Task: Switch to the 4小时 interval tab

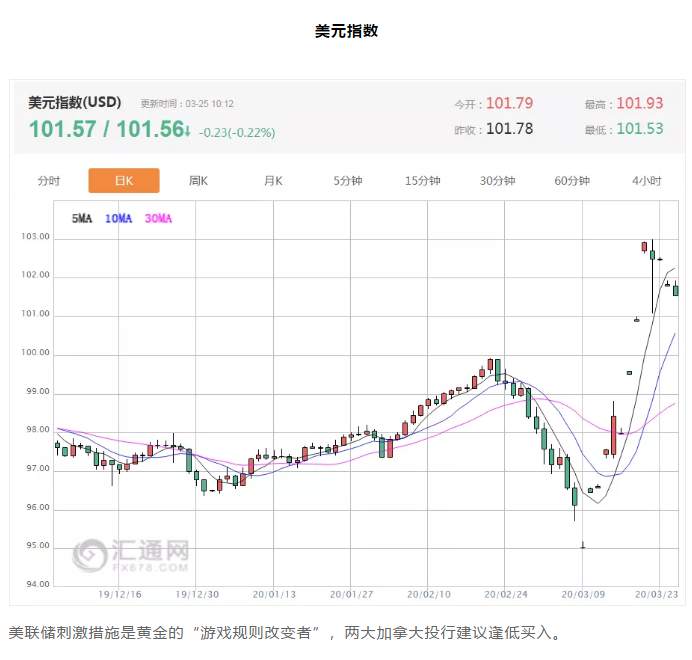Action: click(x=647, y=181)
